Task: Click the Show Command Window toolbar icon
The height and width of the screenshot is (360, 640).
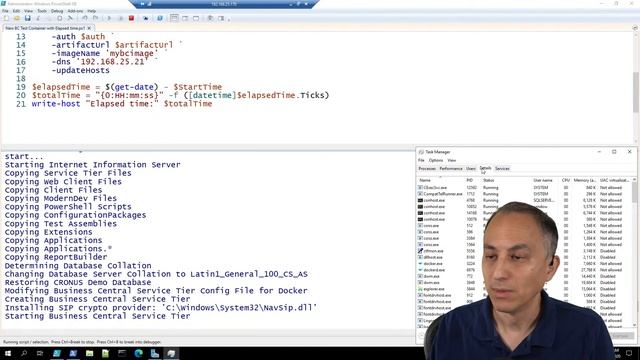Action: point(211,18)
